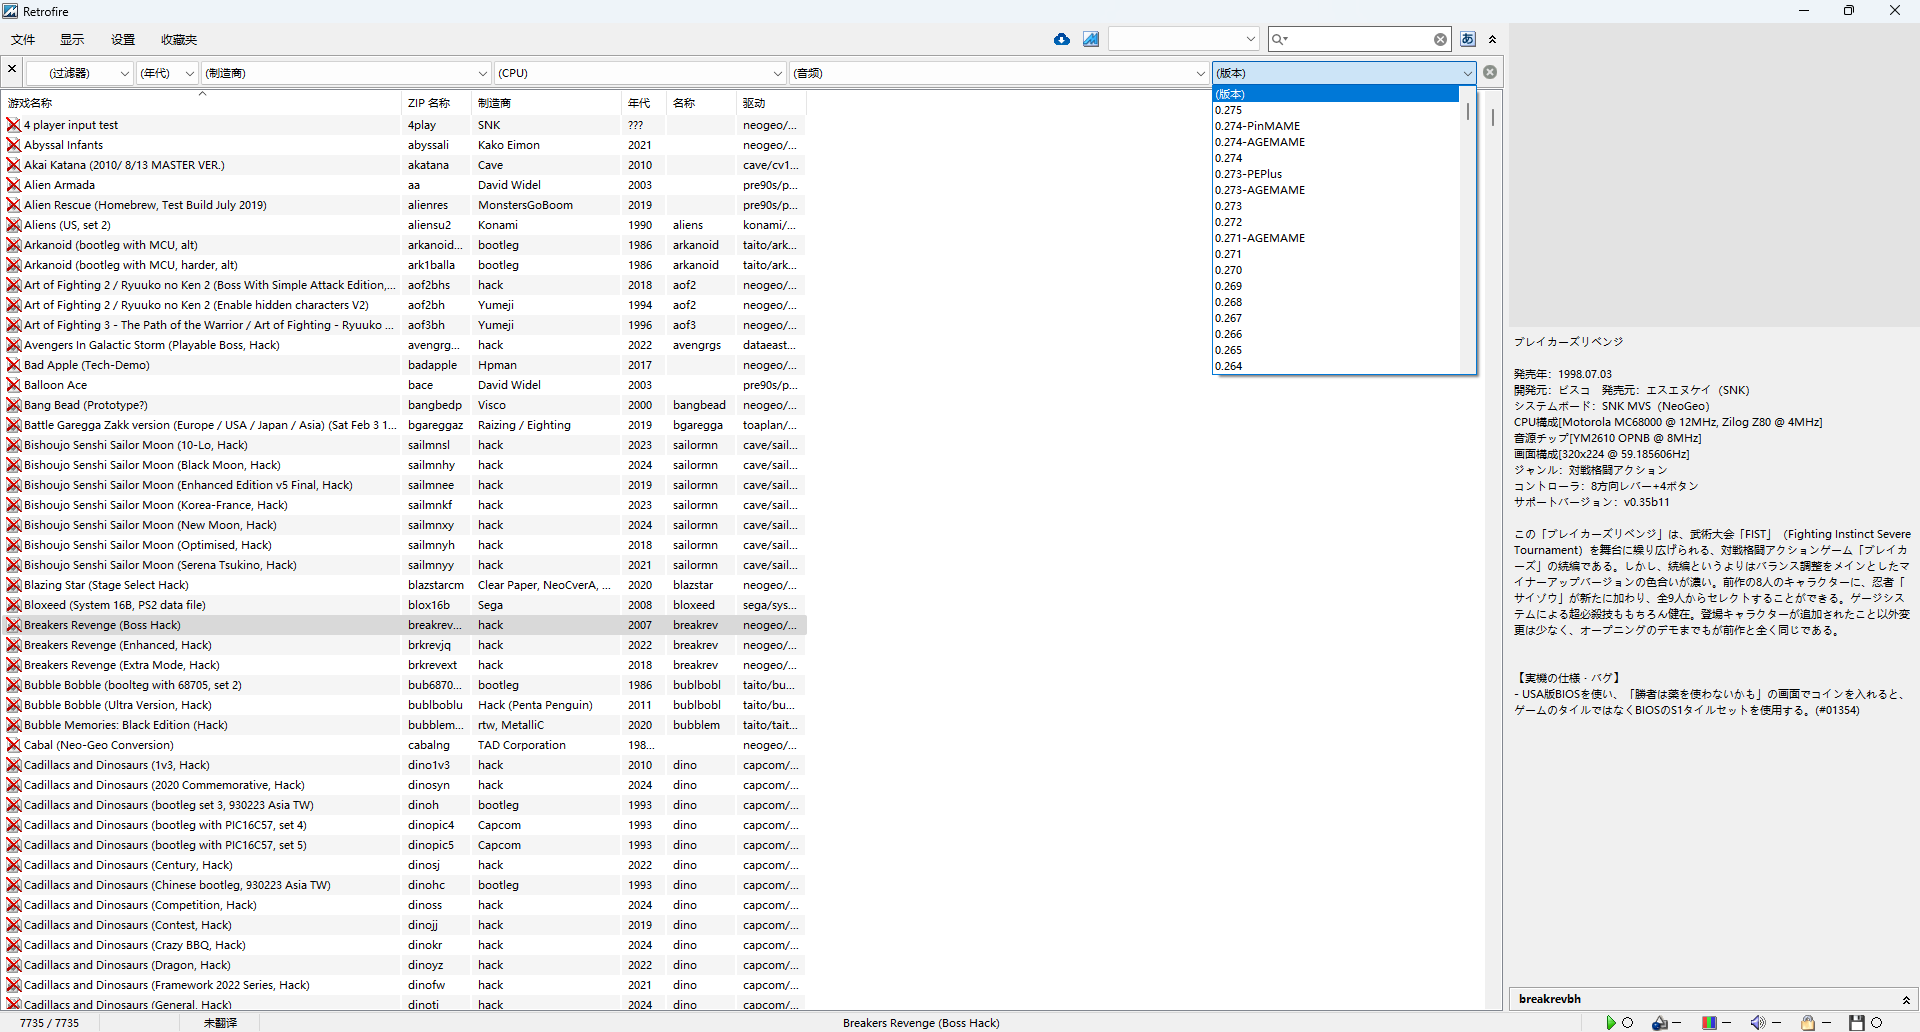Screen dimensions: 1920x1032
Task: Click the red X icon beside Cabal (Neo-Geo Conversion)
Action: [x=14, y=745]
